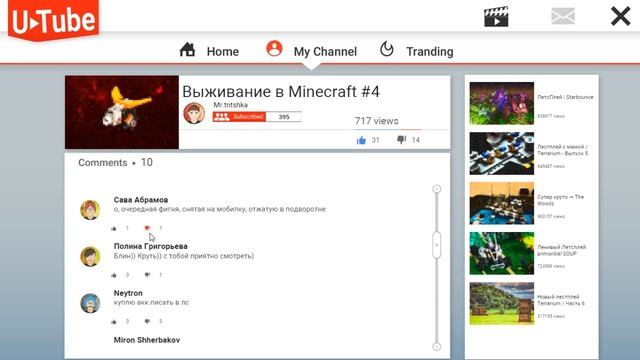The height and width of the screenshot is (360, 640).
Task: Click avatar of Полина Григорьева
Action: 90,256
